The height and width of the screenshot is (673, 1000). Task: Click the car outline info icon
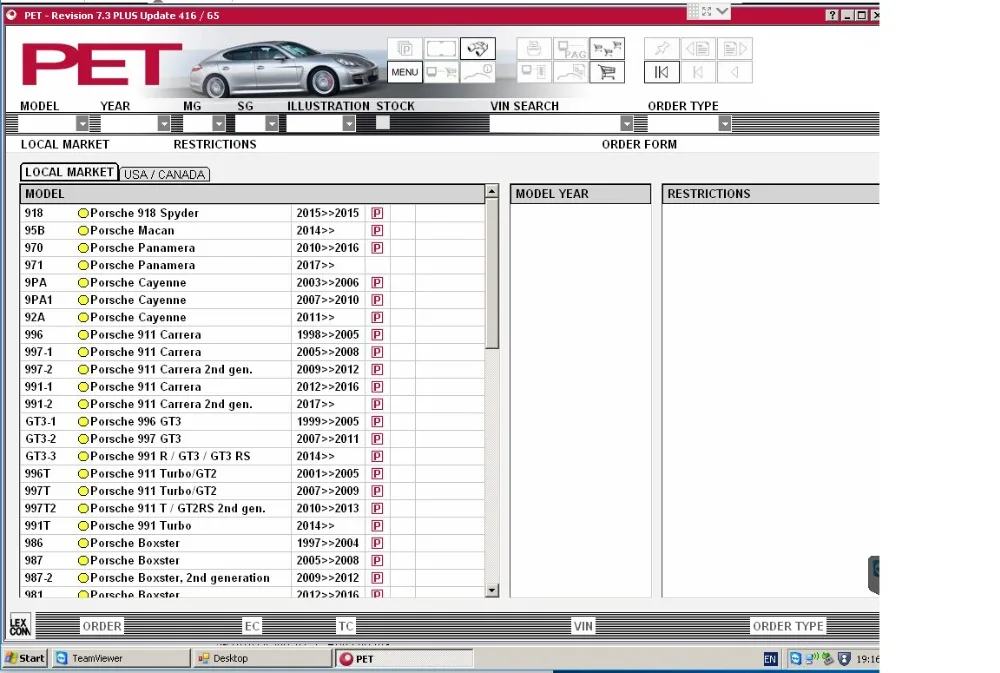click(478, 72)
